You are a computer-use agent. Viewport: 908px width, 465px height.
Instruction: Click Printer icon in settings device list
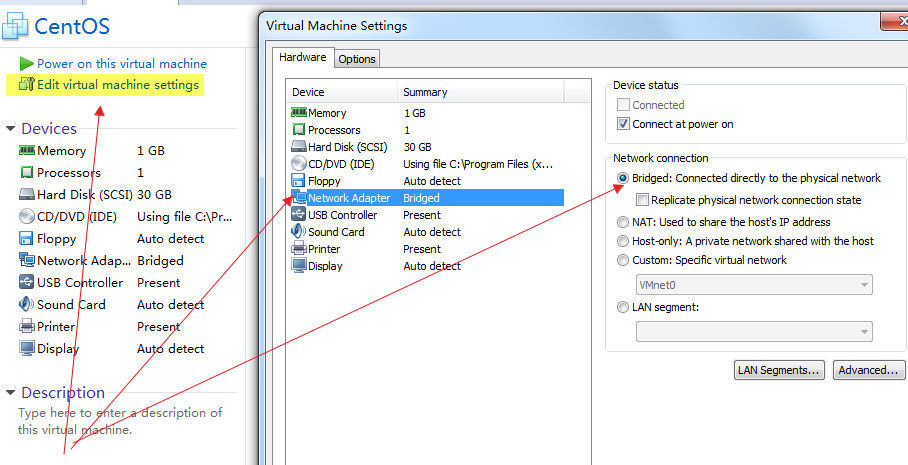pos(299,249)
